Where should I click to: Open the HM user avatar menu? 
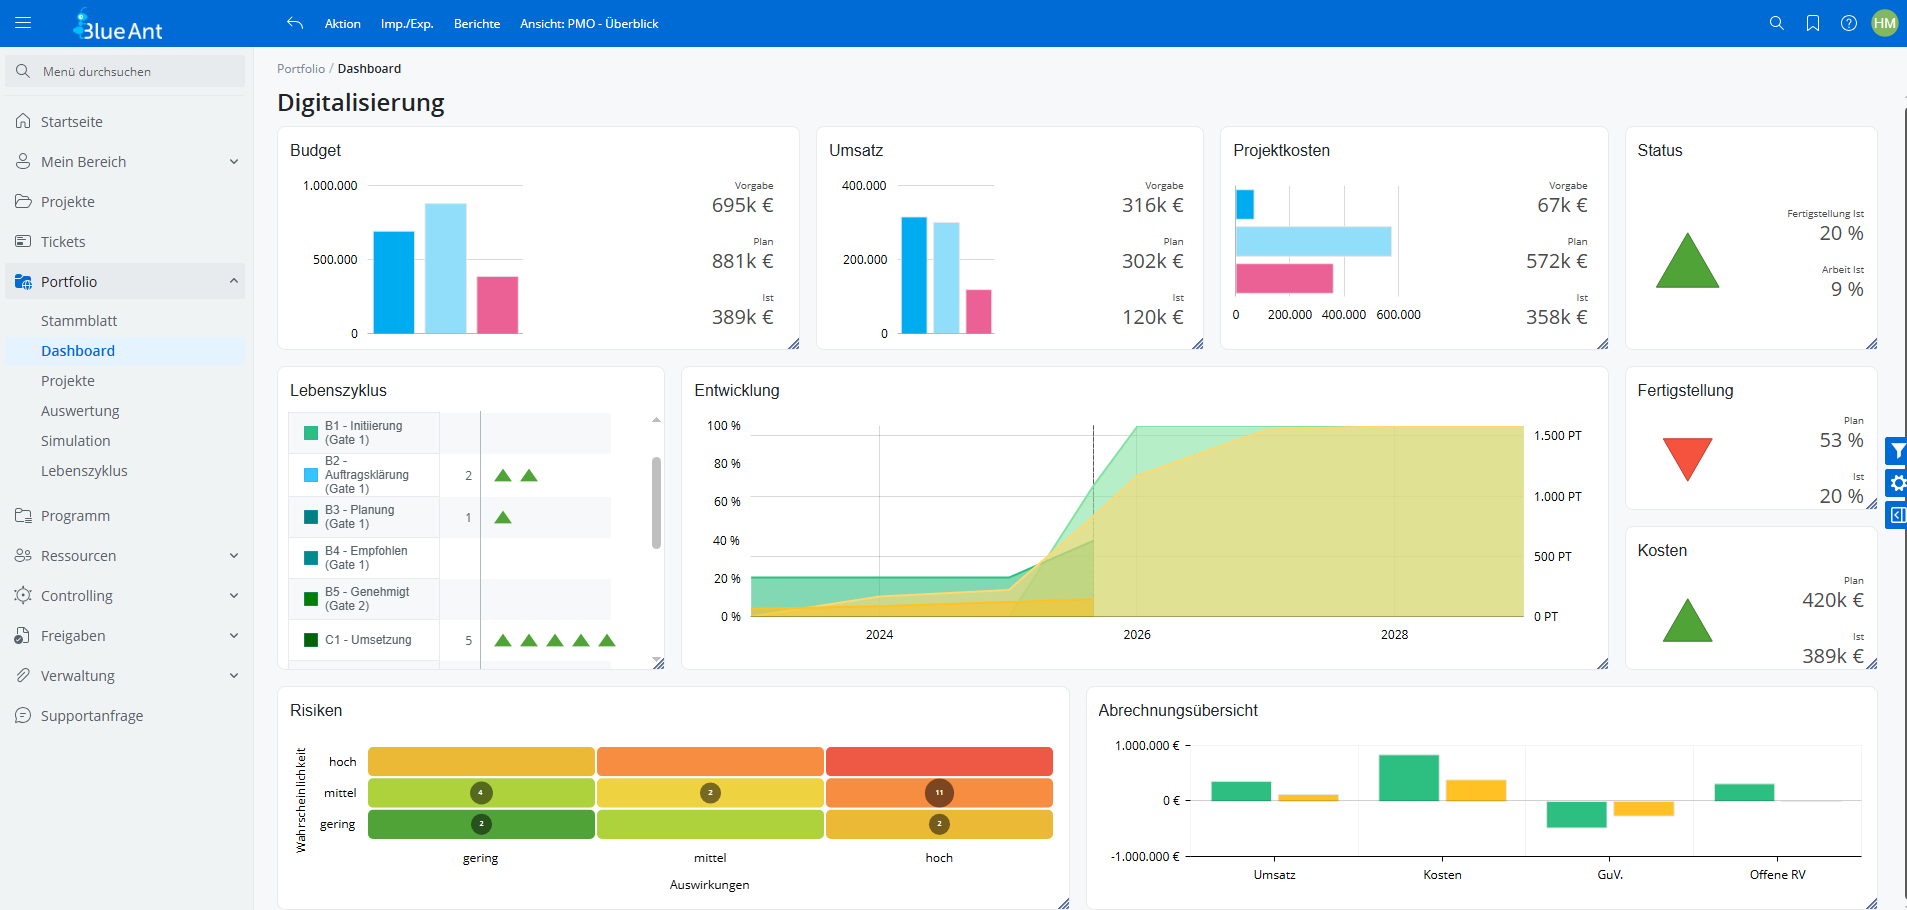pyautogui.click(x=1884, y=23)
